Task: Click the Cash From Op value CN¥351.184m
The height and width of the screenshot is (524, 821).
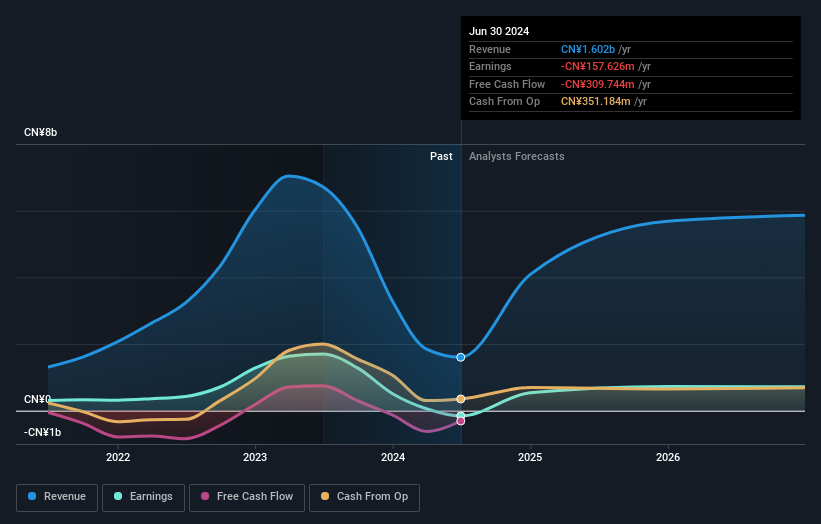Action: click(x=595, y=102)
